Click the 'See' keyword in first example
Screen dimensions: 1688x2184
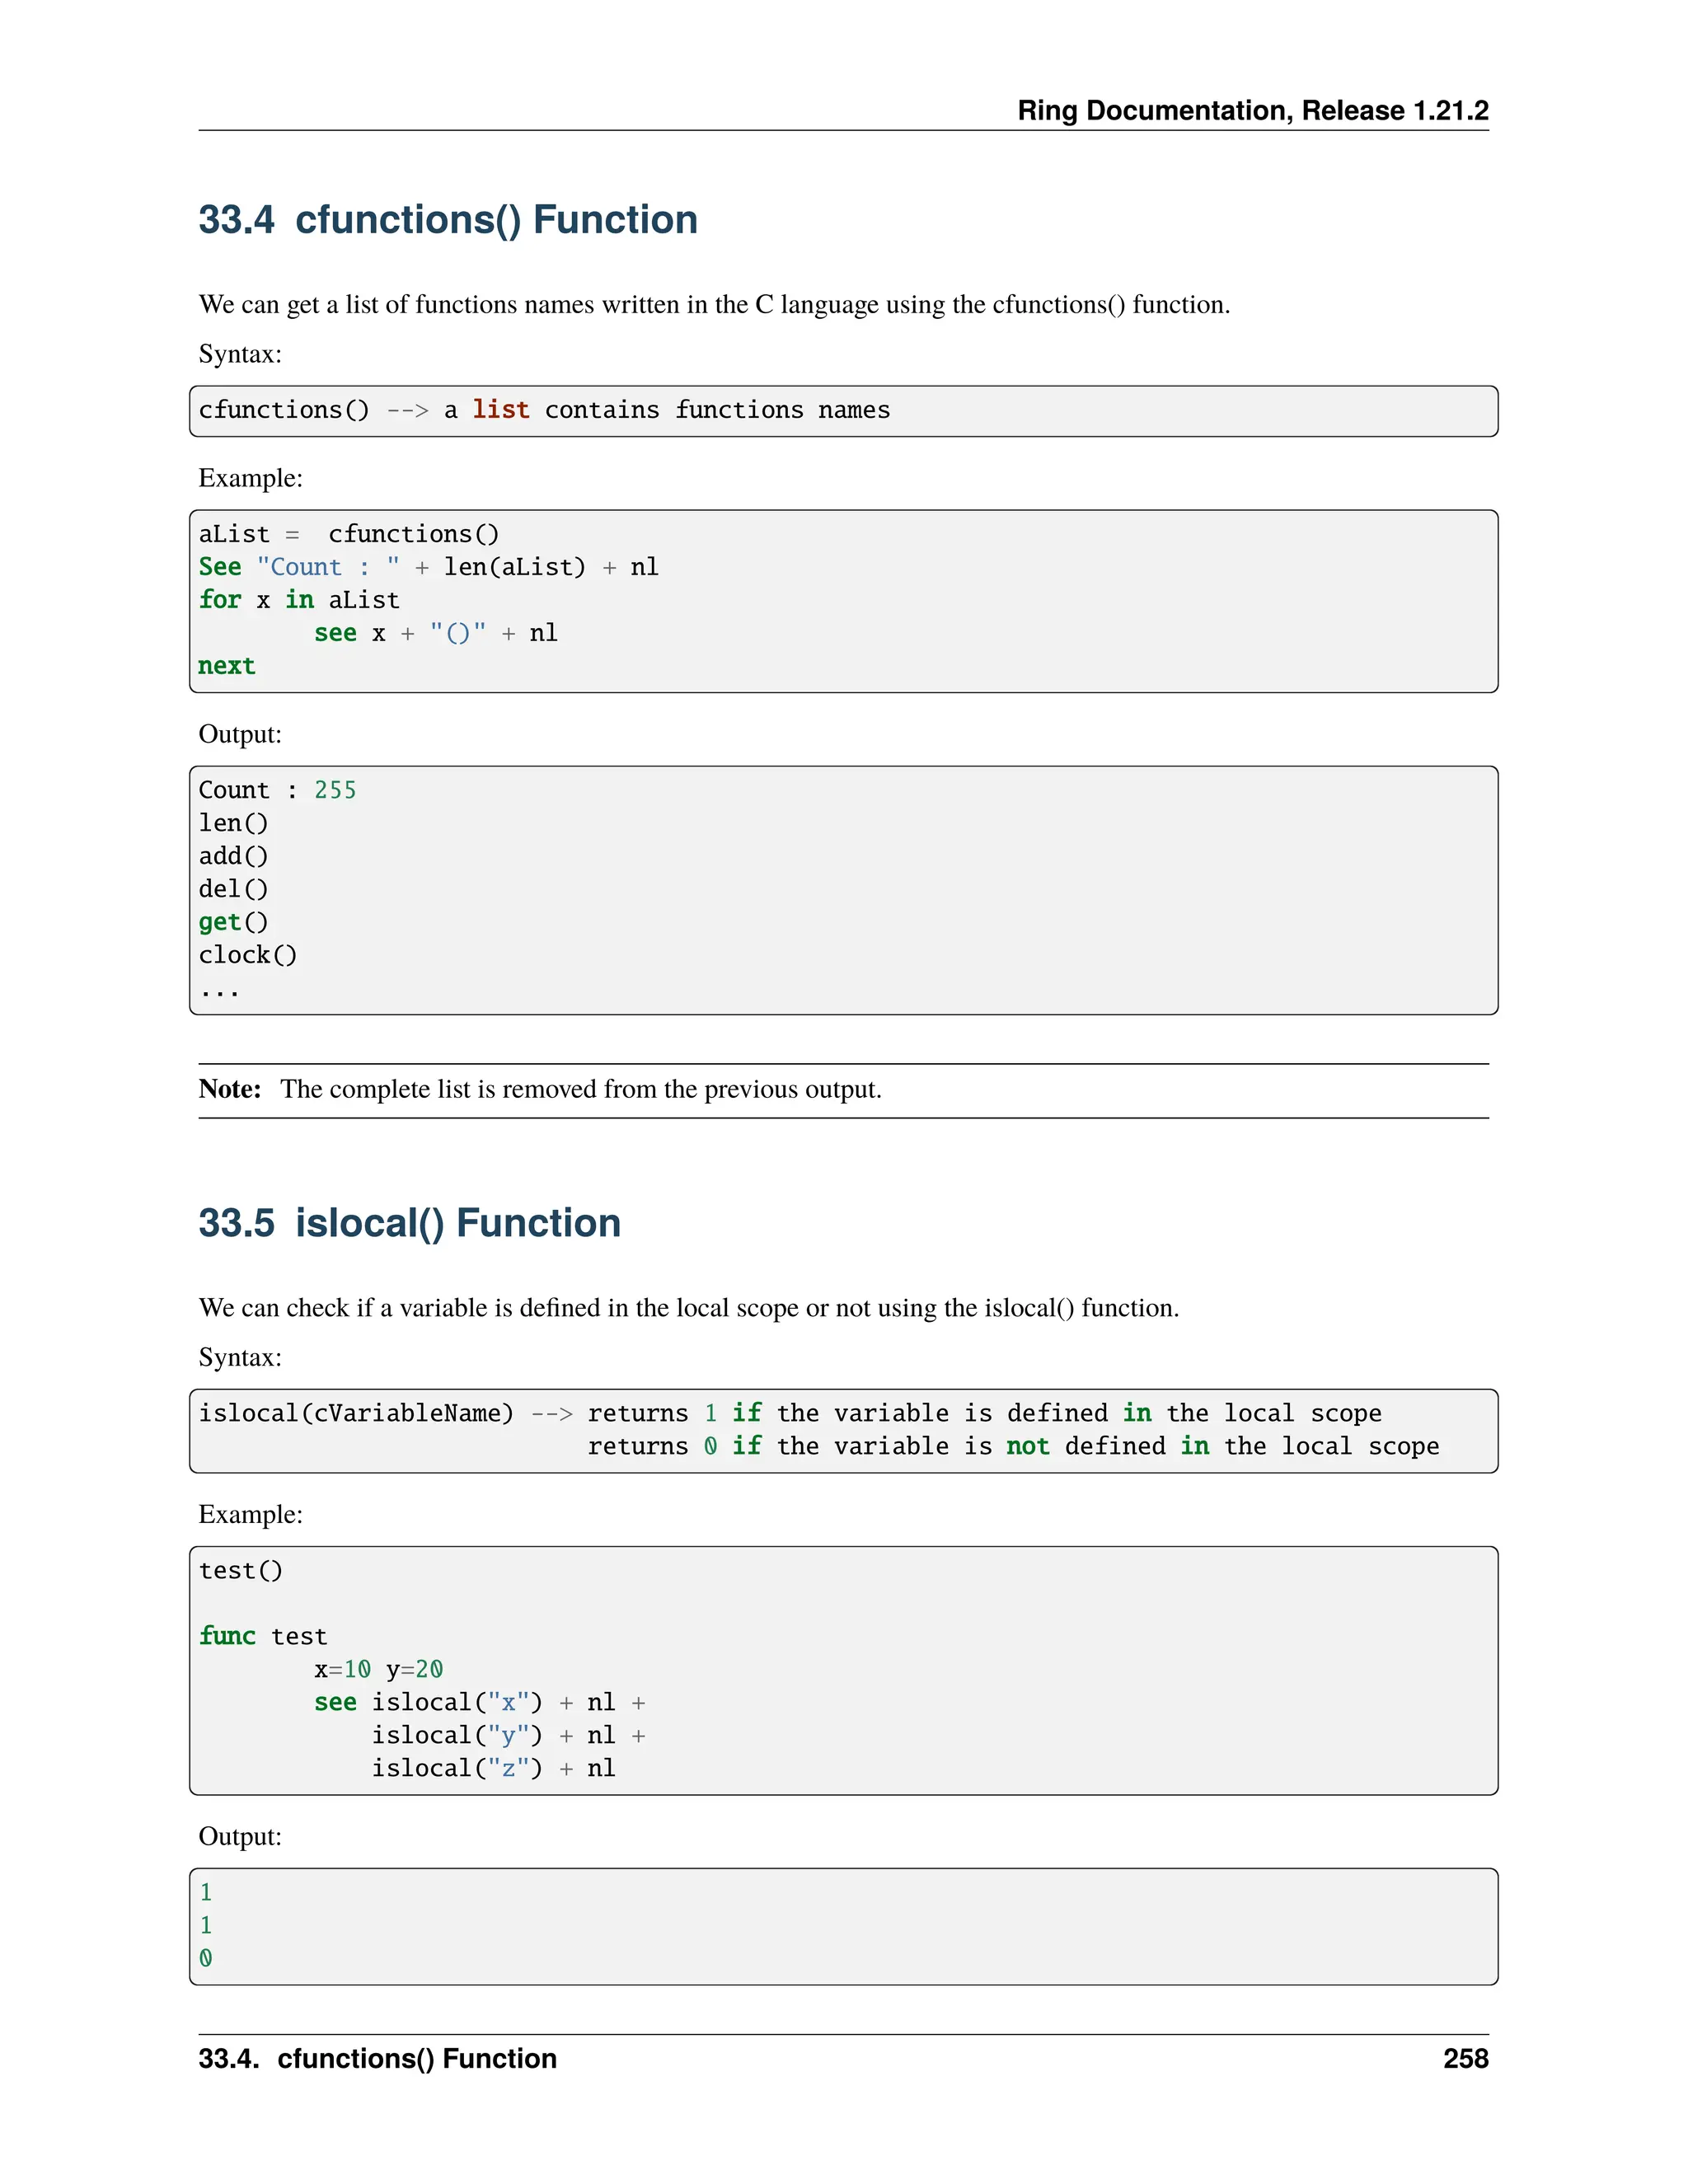pyautogui.click(x=219, y=567)
